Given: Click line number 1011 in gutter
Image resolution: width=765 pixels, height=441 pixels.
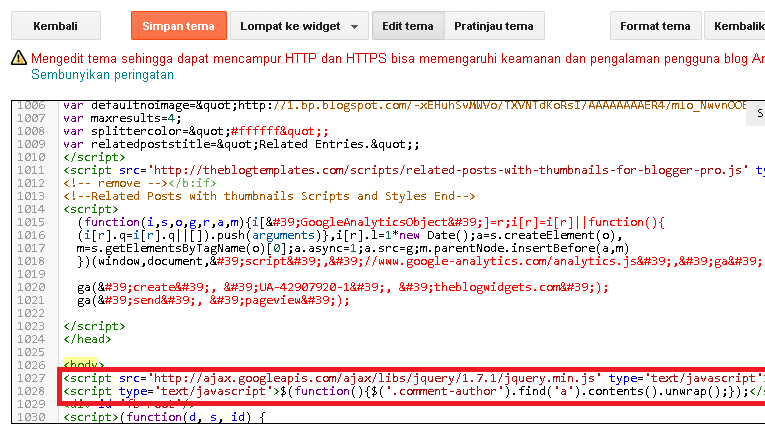Looking at the screenshot, I should point(31,170).
